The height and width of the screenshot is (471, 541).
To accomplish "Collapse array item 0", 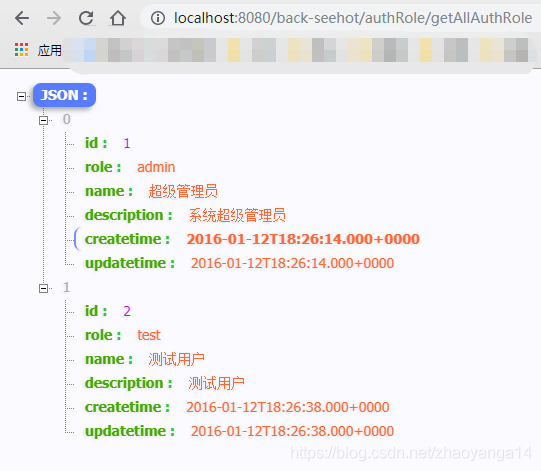I will [x=43, y=120].
